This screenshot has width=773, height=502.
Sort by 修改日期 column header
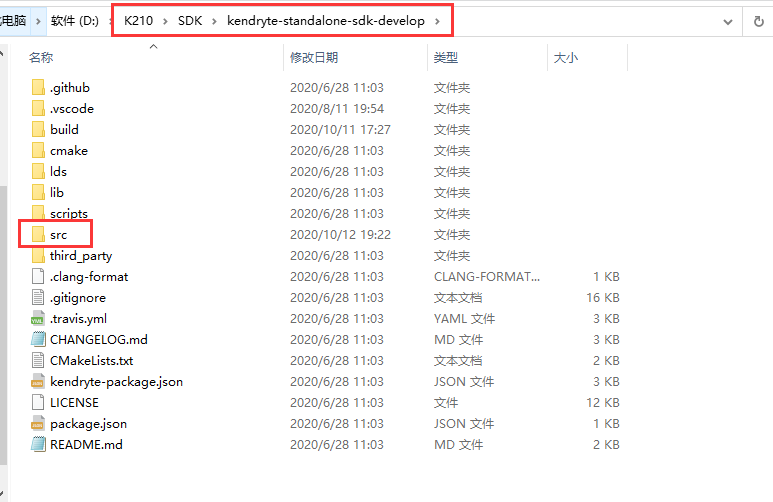314,58
